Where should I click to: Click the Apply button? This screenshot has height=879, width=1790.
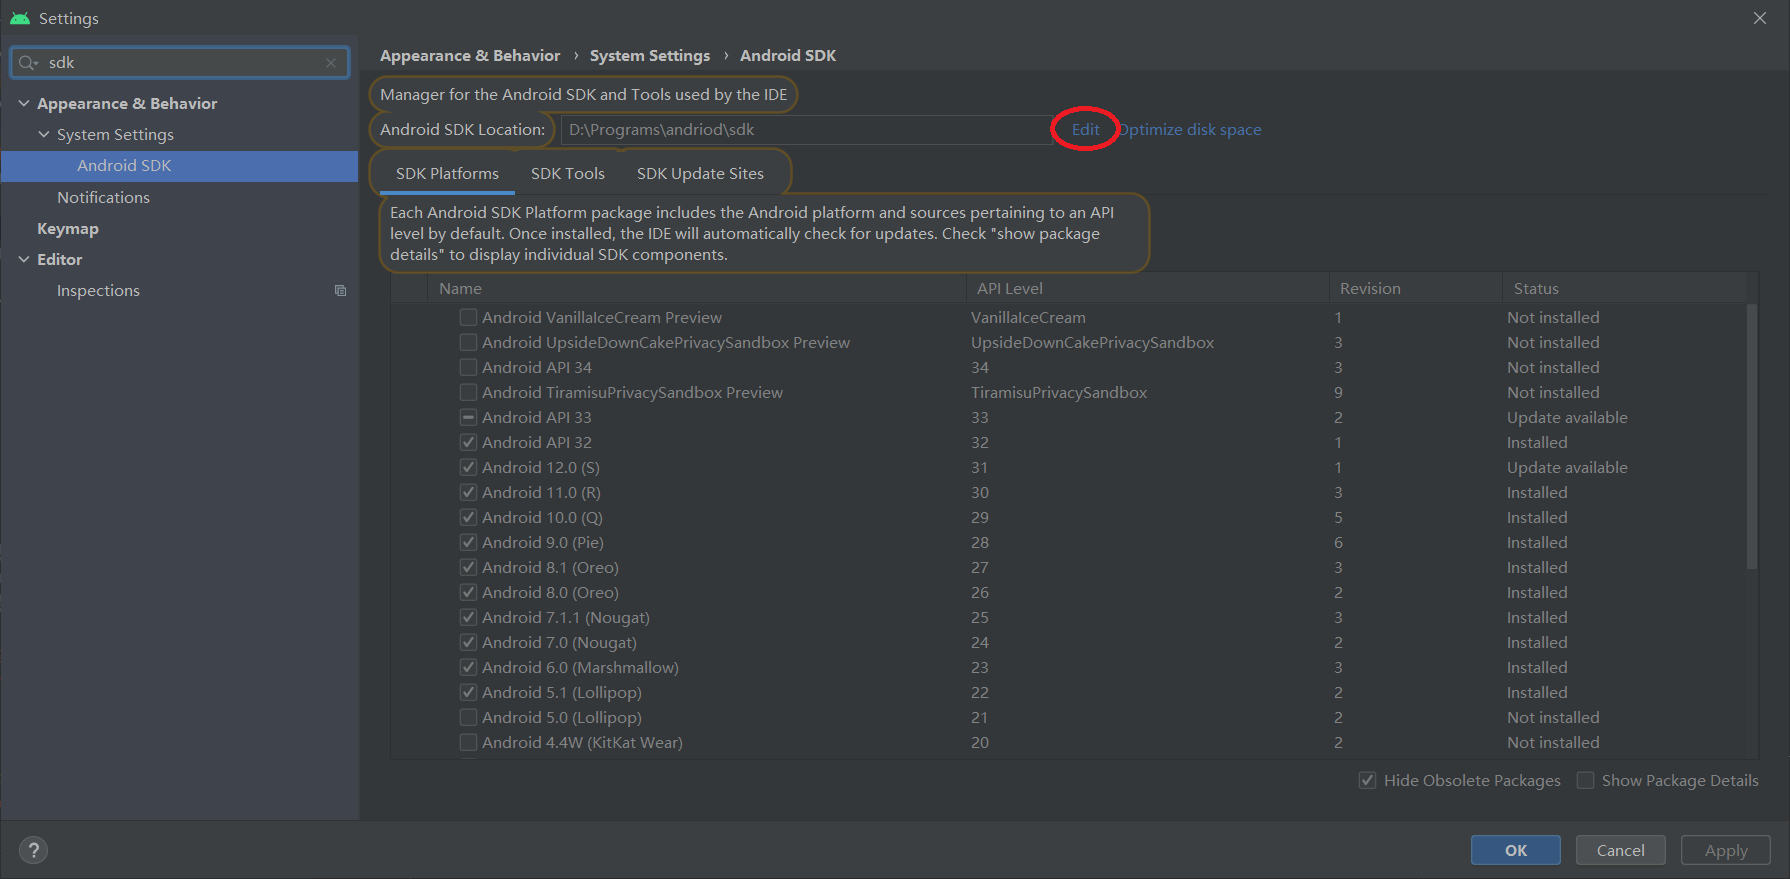click(1726, 850)
